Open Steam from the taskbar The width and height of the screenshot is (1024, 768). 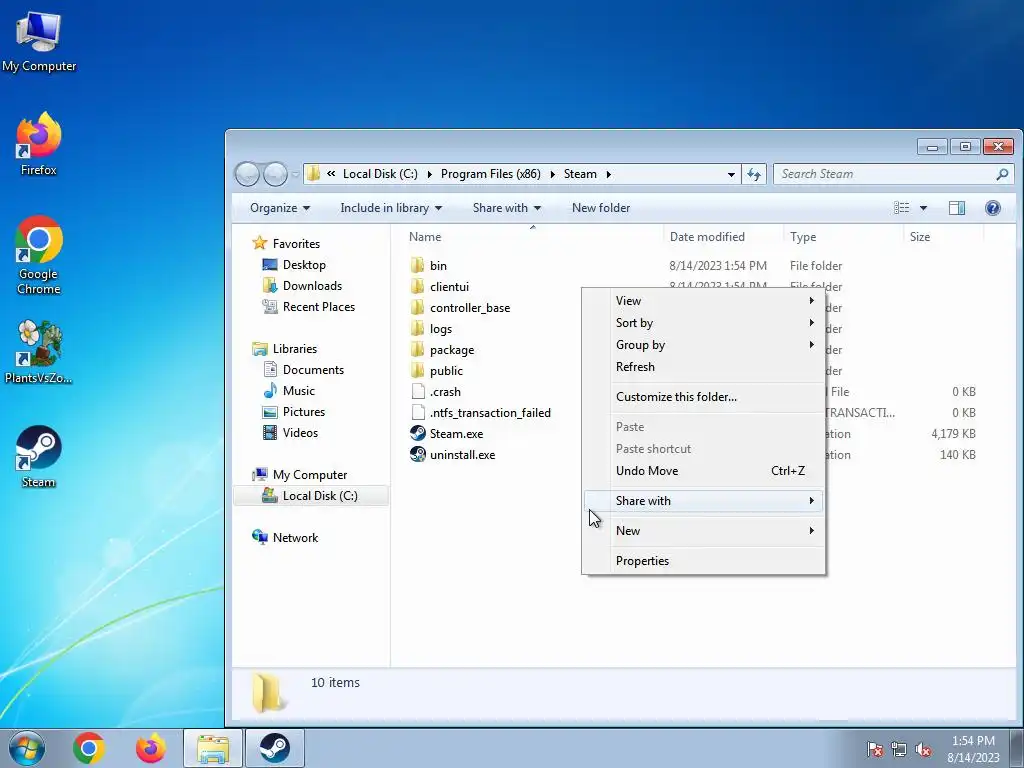(x=275, y=748)
